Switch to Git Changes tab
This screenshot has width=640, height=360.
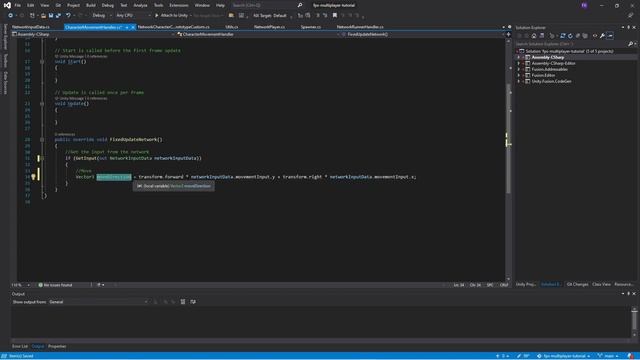click(x=578, y=284)
